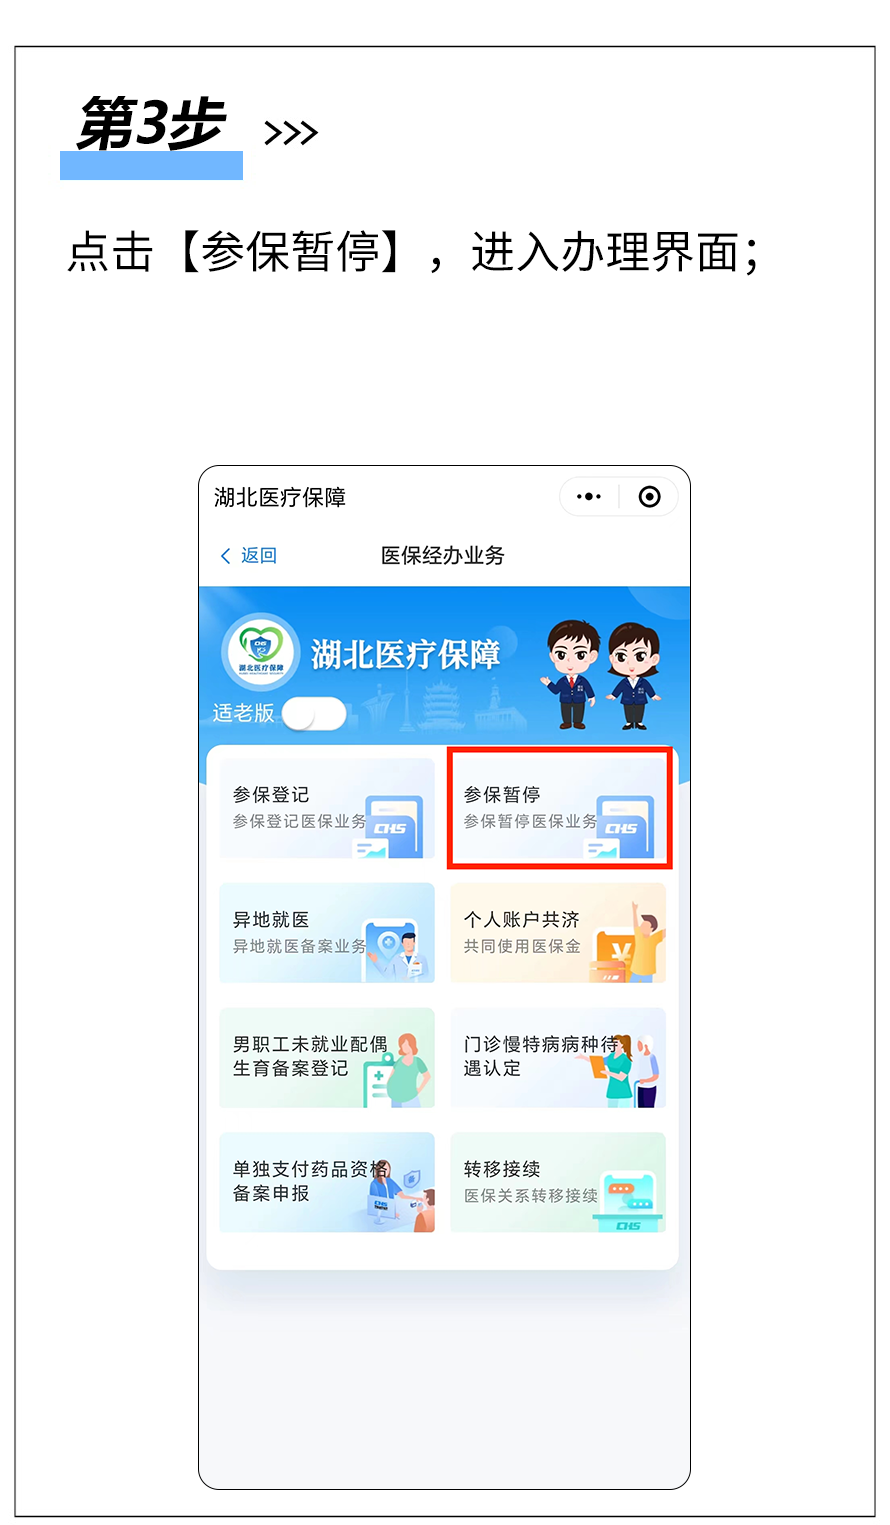Image resolution: width=890 pixels, height=1525 pixels.
Task: Toggle the 适老版 switch on
Action: pos(314,713)
